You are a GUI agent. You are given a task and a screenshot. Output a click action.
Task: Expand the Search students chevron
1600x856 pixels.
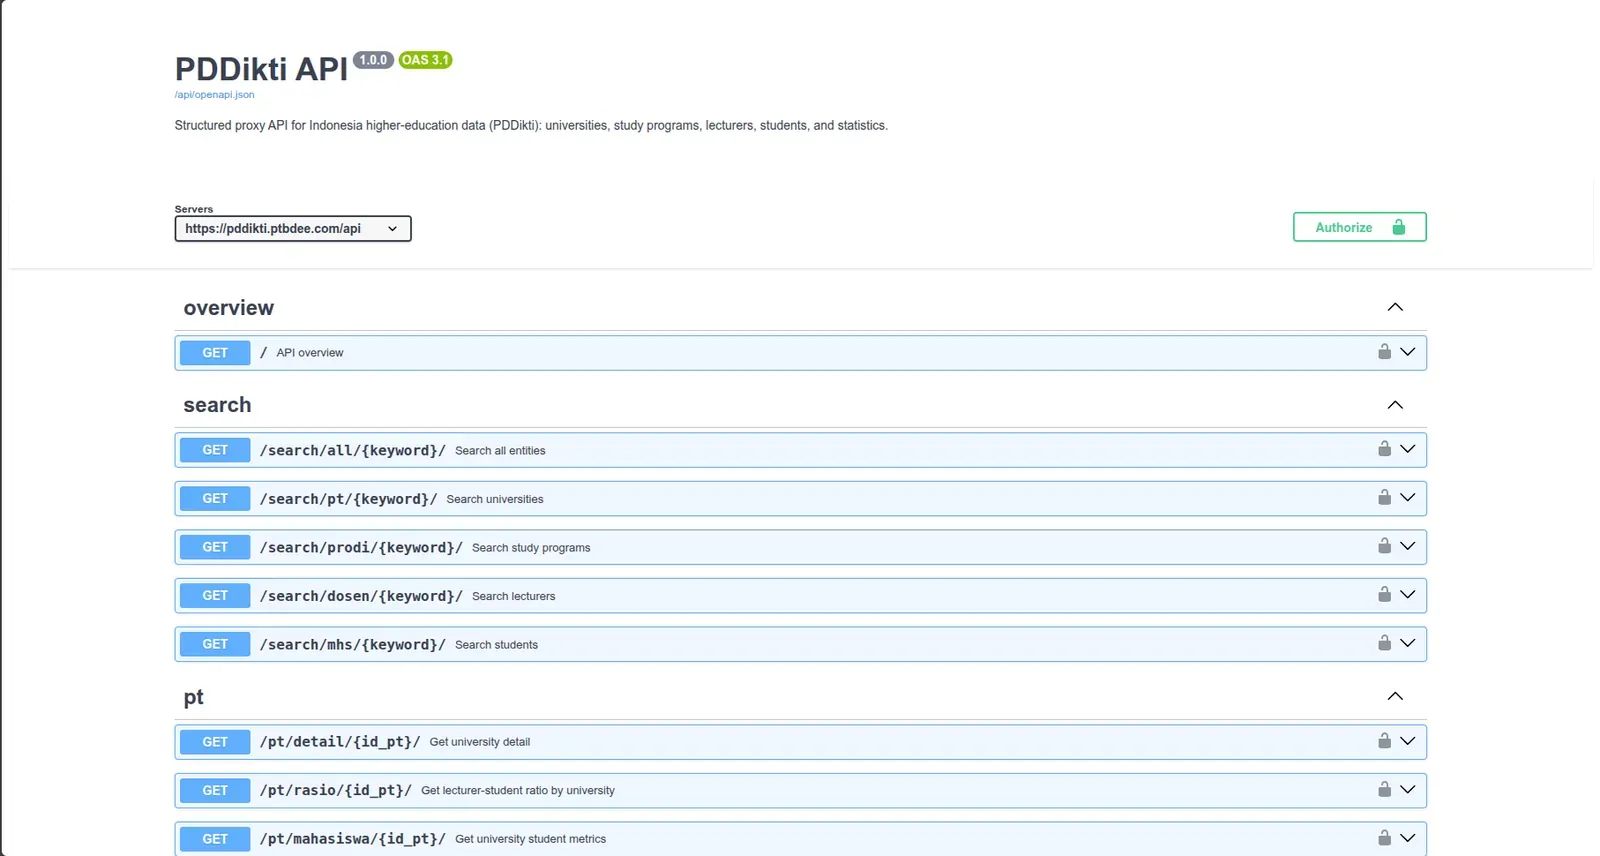1408,643
